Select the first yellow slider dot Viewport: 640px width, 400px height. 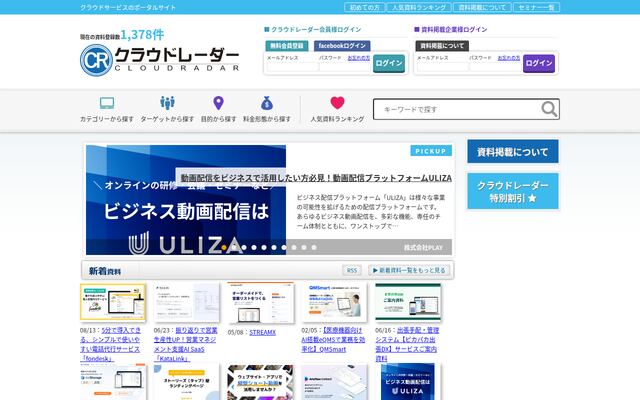pyautogui.click(x=224, y=247)
